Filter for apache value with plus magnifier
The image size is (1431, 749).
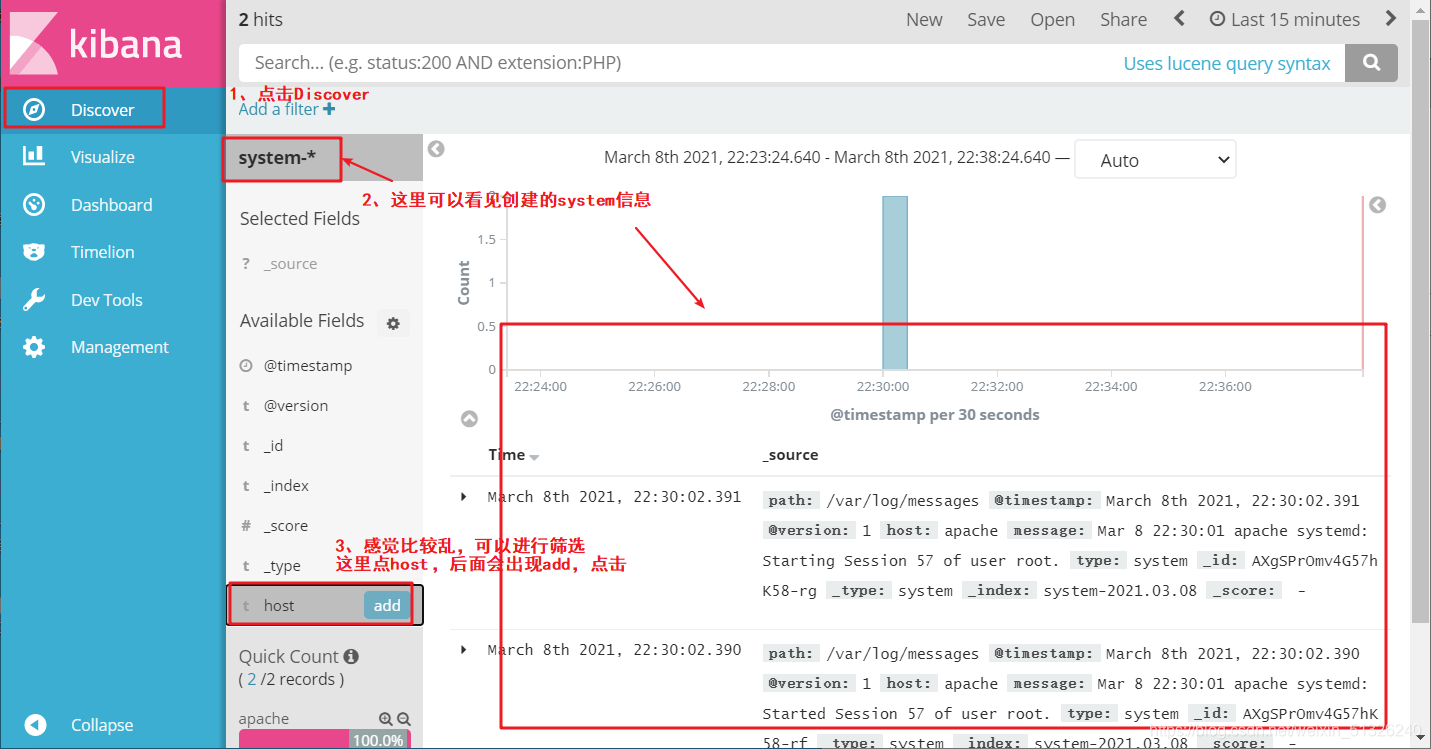pos(385,719)
